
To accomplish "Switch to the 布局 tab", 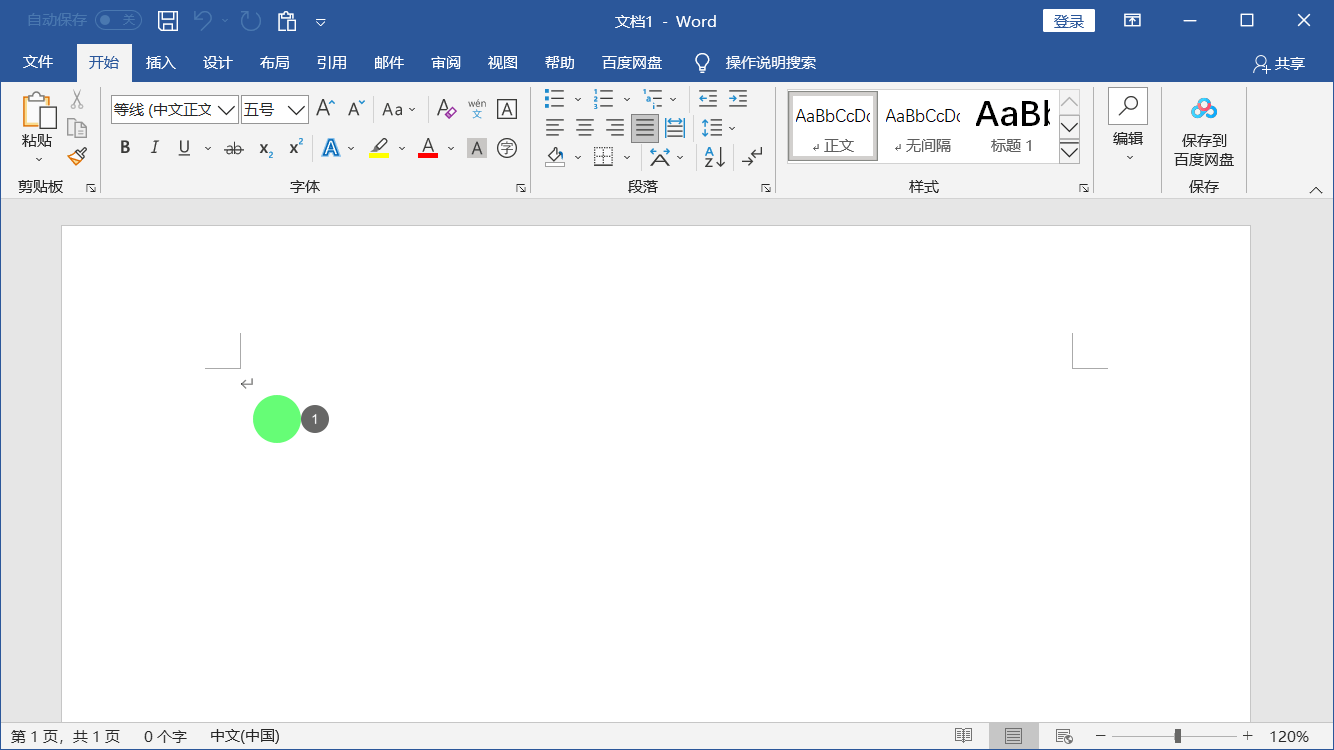I will (x=275, y=62).
